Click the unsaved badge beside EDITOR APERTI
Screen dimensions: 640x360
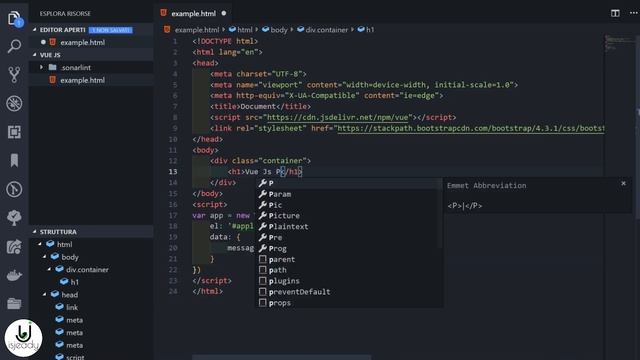(111, 30)
